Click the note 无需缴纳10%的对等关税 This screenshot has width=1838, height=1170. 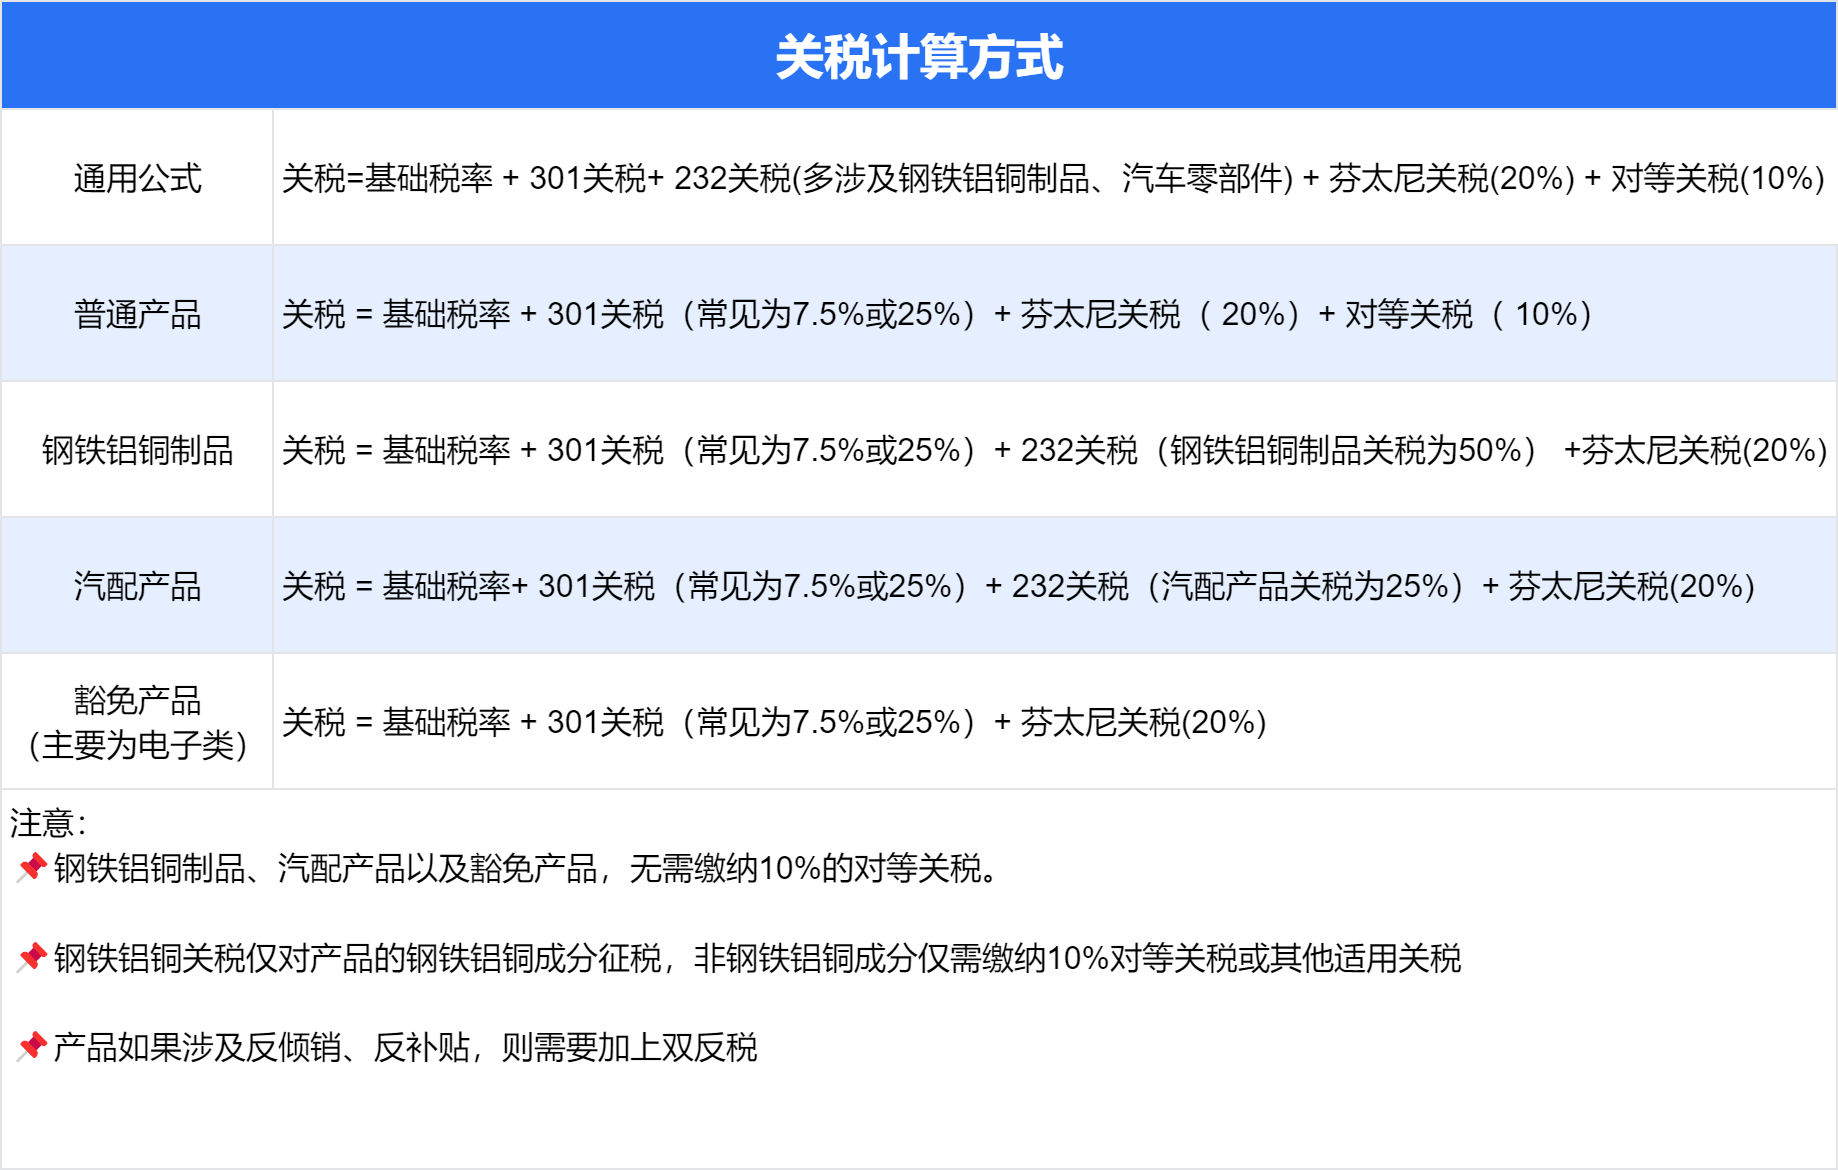tap(526, 868)
